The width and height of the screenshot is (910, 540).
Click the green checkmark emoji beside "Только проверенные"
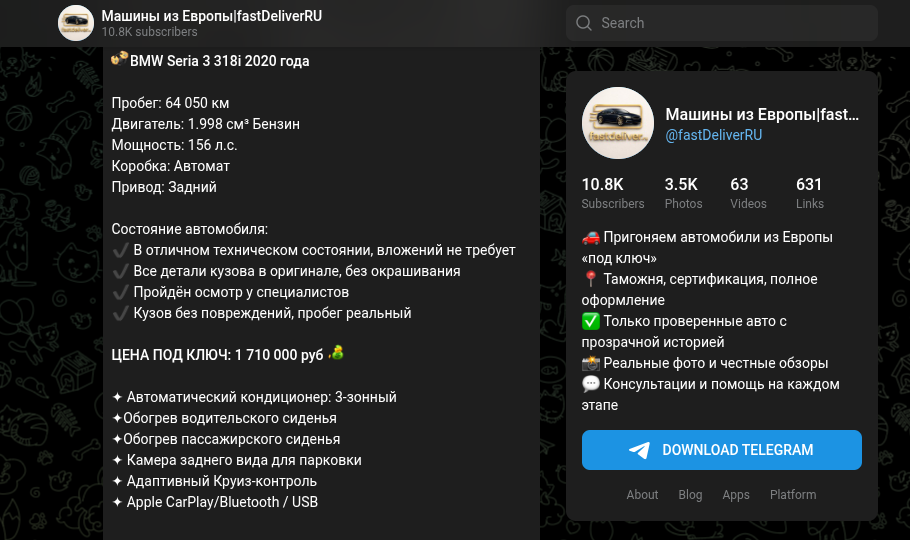[591, 321]
